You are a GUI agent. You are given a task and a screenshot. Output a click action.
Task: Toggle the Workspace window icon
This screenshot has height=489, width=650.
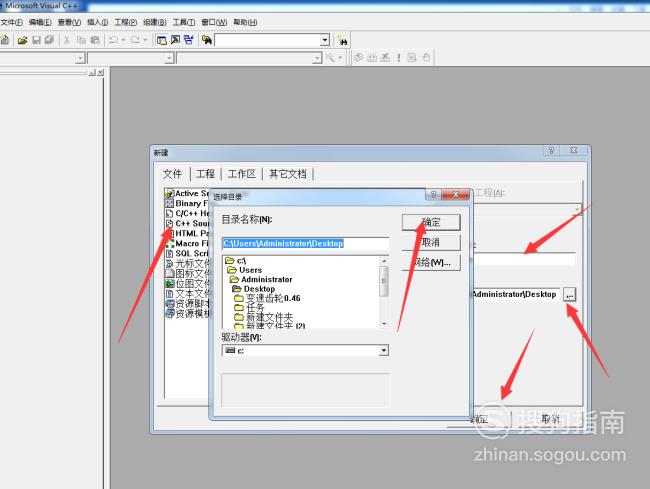click(162, 40)
